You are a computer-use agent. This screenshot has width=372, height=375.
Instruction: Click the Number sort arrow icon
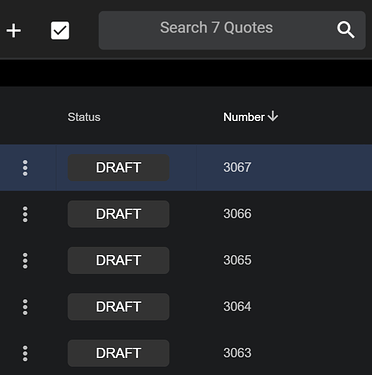click(x=273, y=116)
